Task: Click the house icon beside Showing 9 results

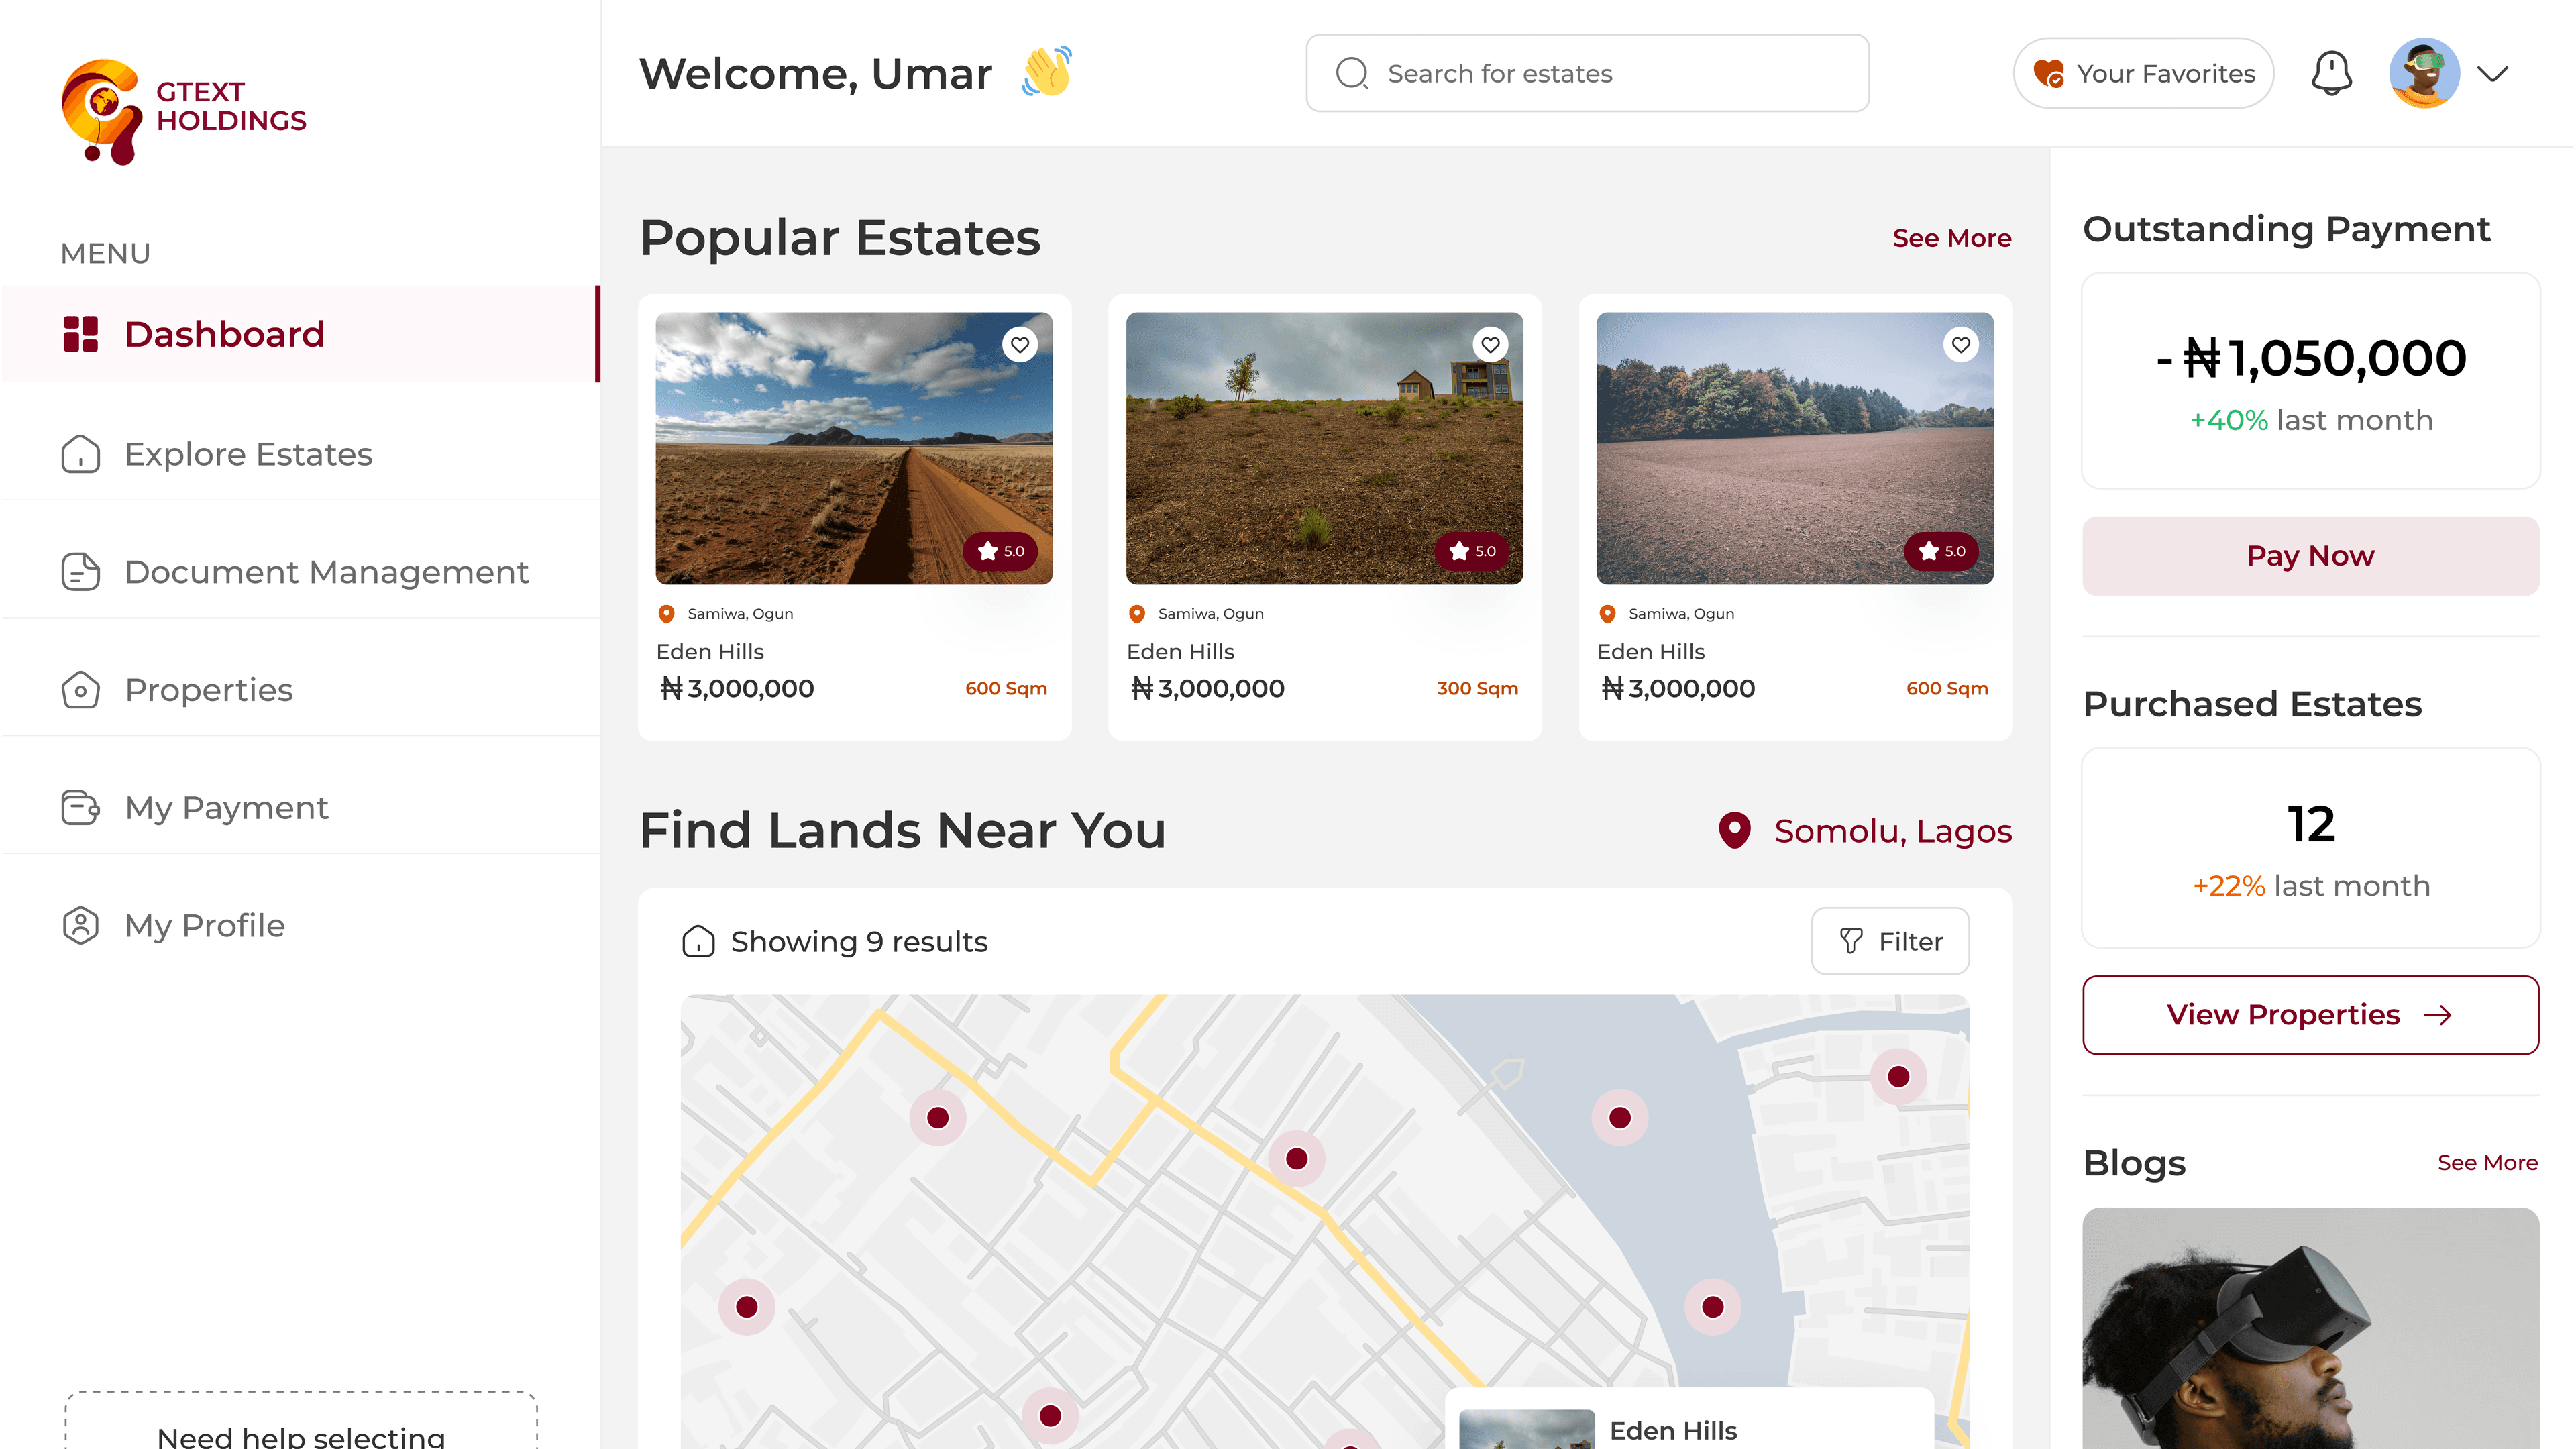Action: pos(698,941)
